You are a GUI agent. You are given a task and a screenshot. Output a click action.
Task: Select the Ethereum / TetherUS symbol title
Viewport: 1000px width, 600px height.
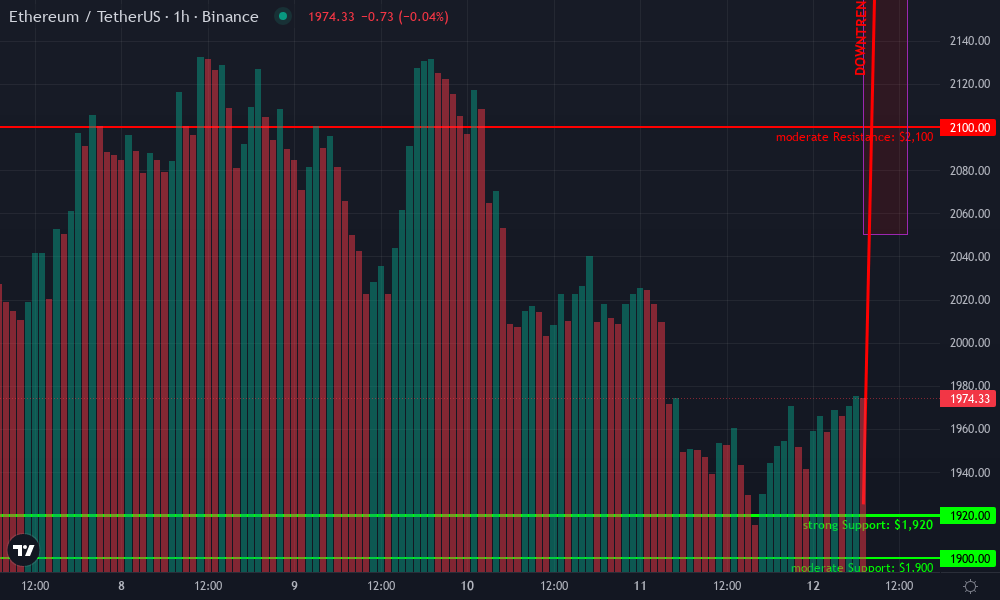pos(85,17)
